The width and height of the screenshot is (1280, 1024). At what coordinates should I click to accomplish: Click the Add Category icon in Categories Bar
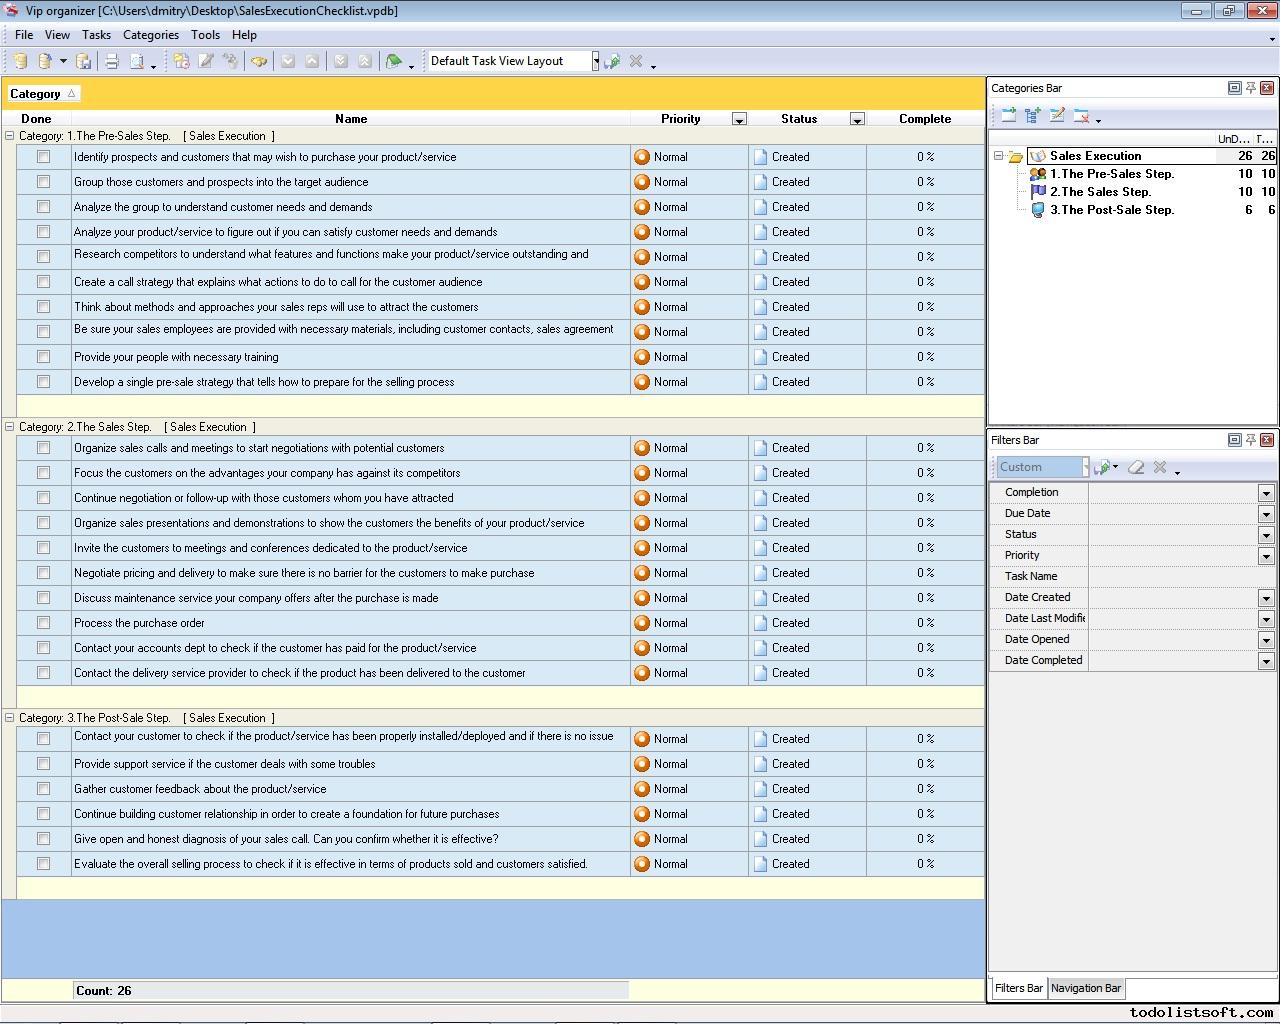1008,116
